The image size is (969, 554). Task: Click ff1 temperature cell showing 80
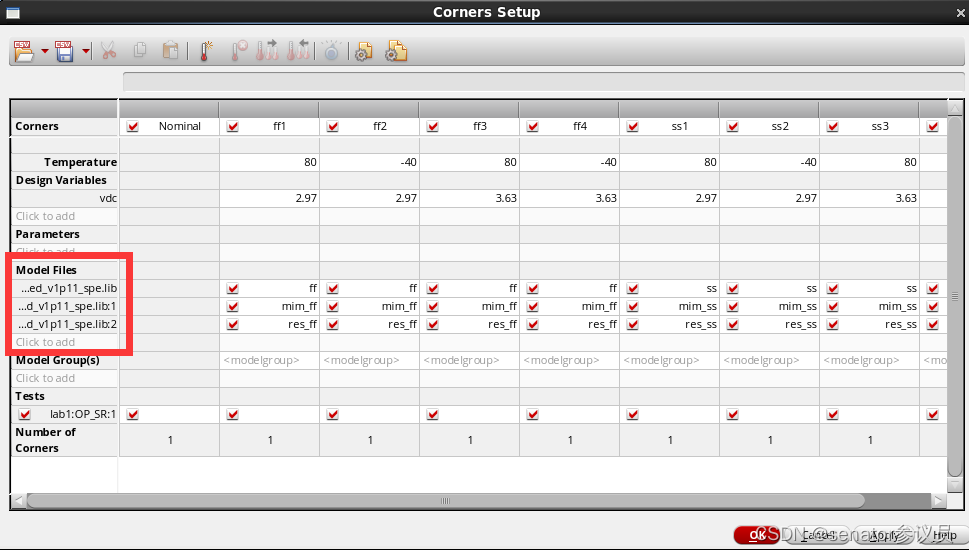pyautogui.click(x=269, y=162)
